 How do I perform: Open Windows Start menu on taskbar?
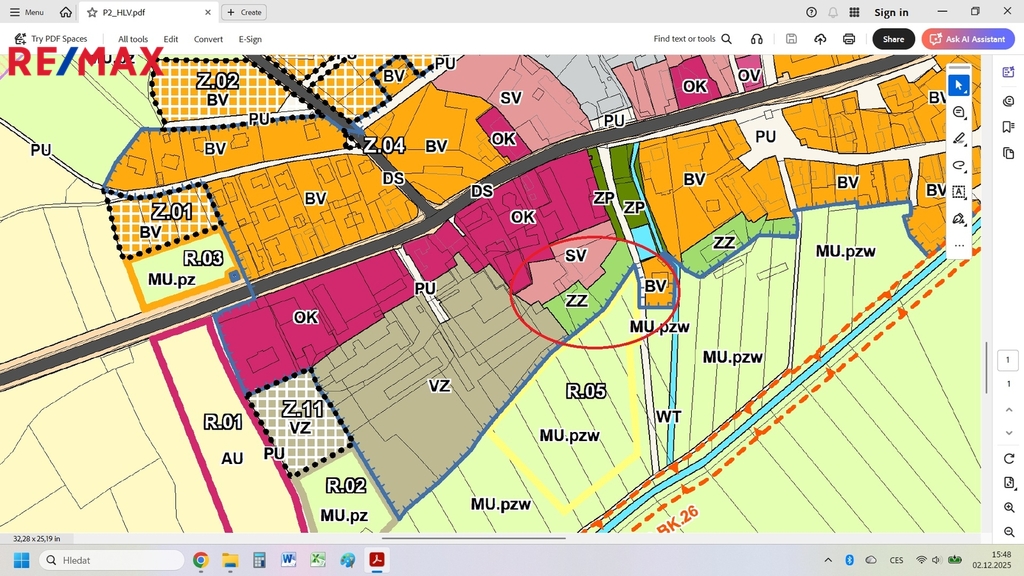click(21, 560)
